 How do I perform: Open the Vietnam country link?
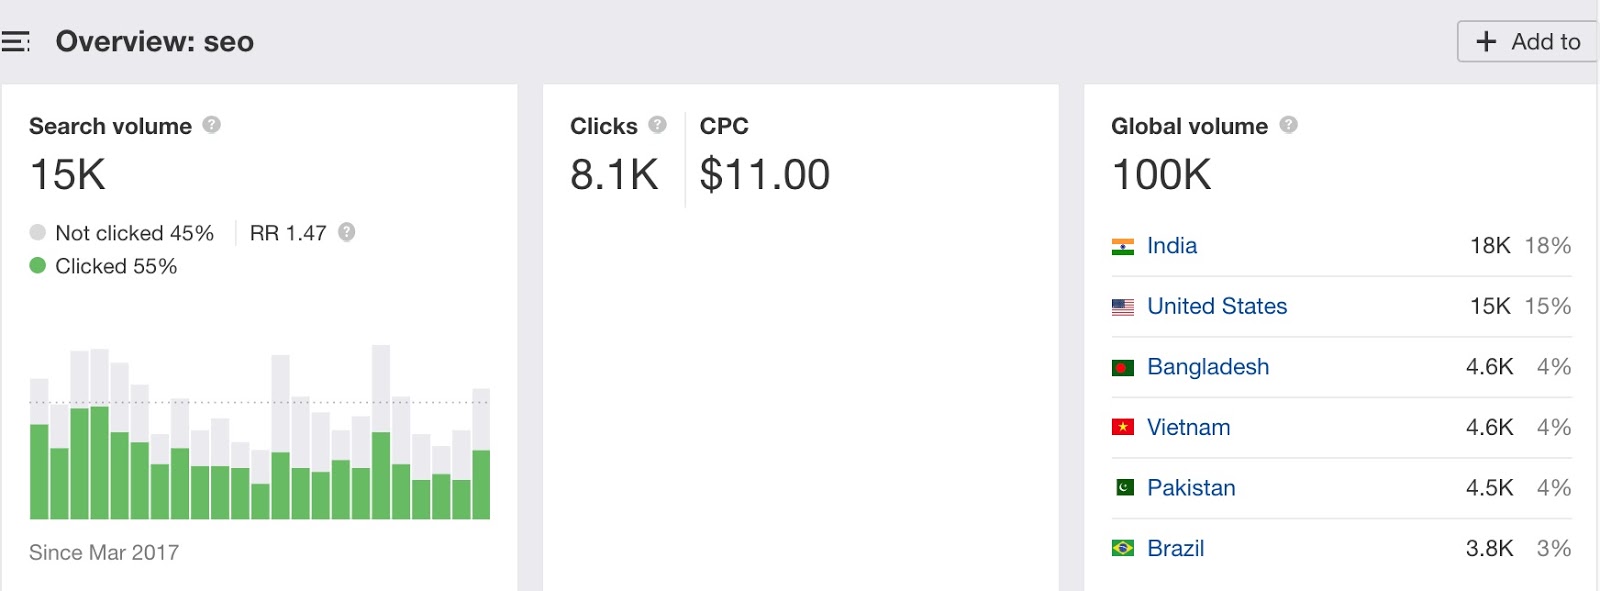coord(1188,428)
